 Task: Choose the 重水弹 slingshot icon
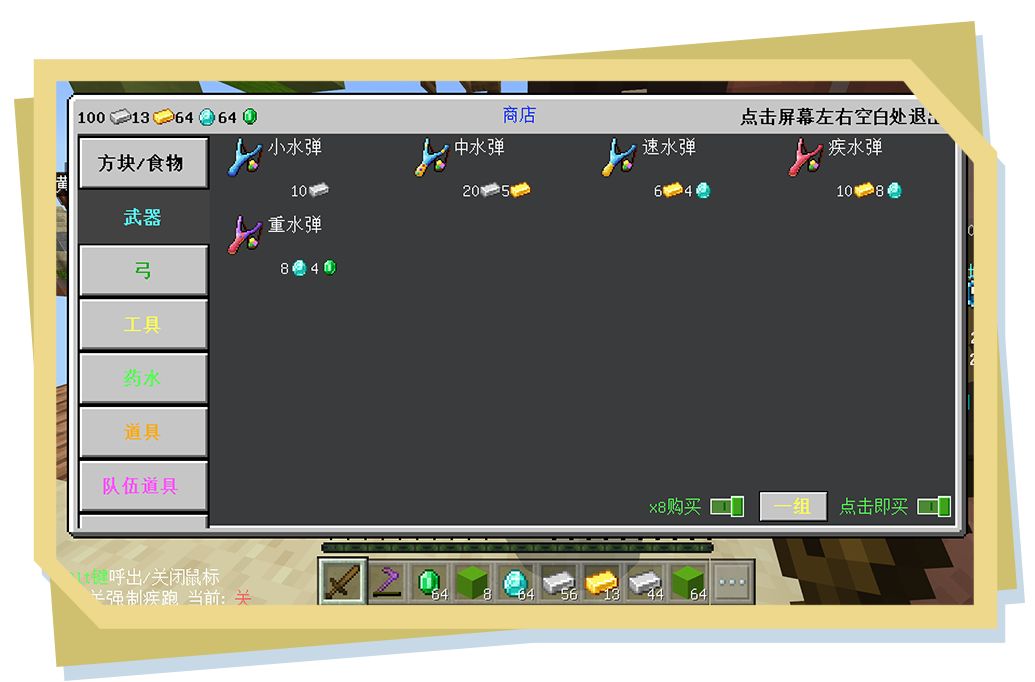[x=246, y=234]
